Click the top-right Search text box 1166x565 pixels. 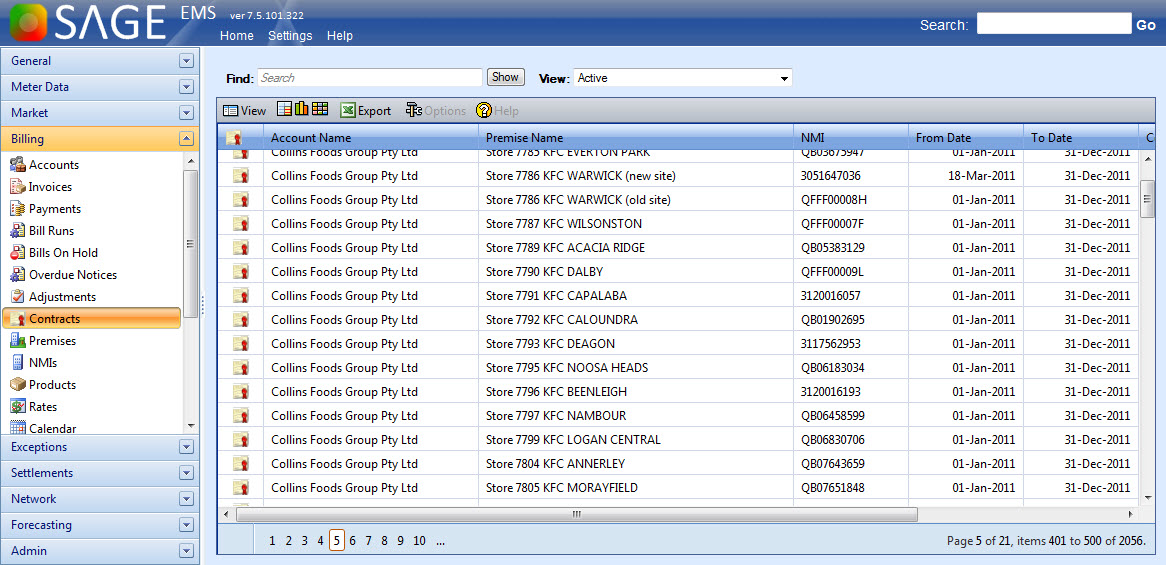[x=1054, y=24]
